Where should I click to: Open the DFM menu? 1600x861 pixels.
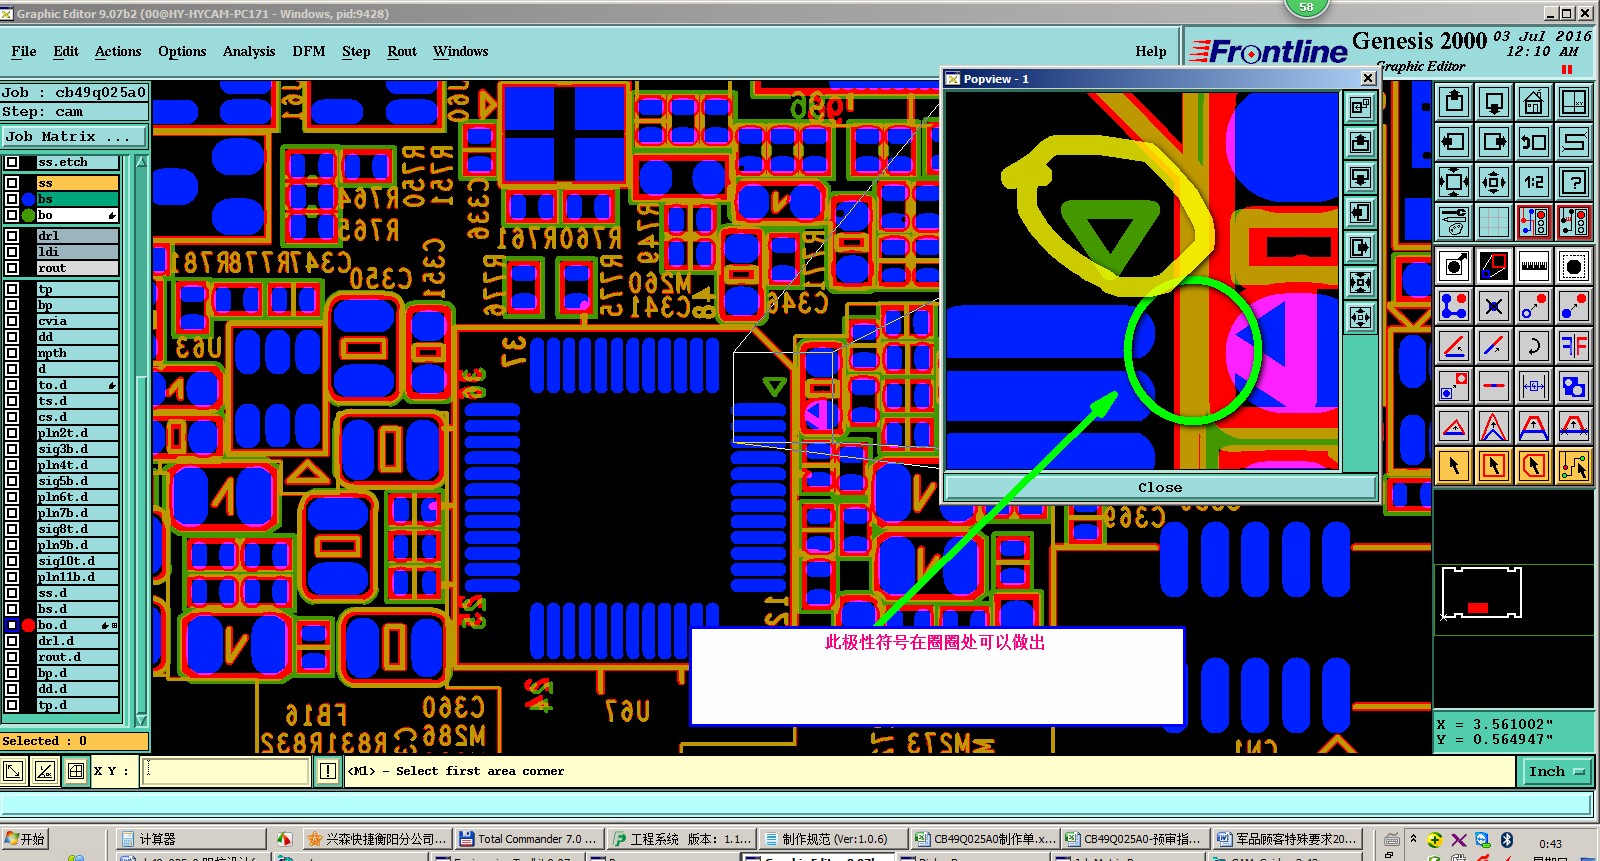pos(308,51)
